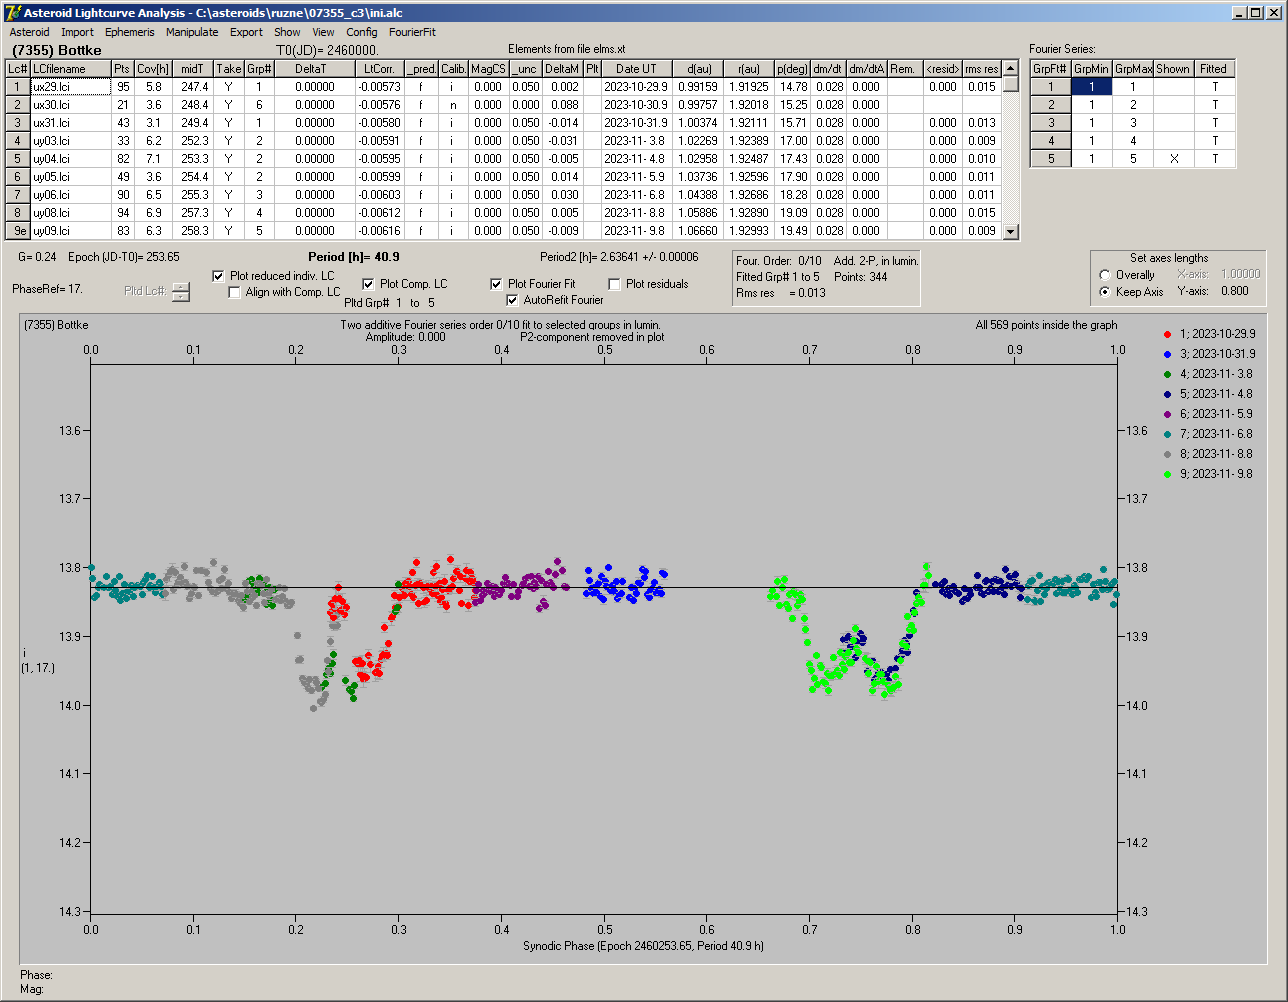Click the Date UT column header
Image resolution: width=1288 pixels, height=1002 pixels.
coord(636,69)
